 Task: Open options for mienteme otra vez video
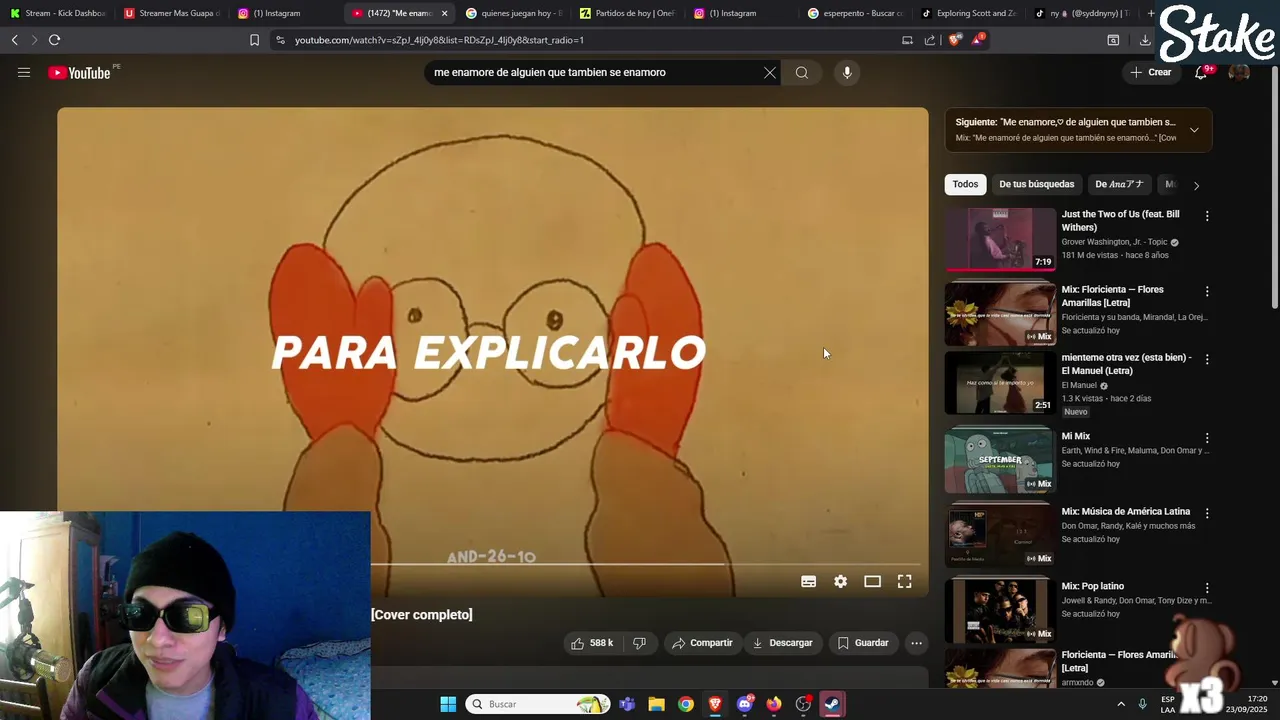(x=1207, y=359)
